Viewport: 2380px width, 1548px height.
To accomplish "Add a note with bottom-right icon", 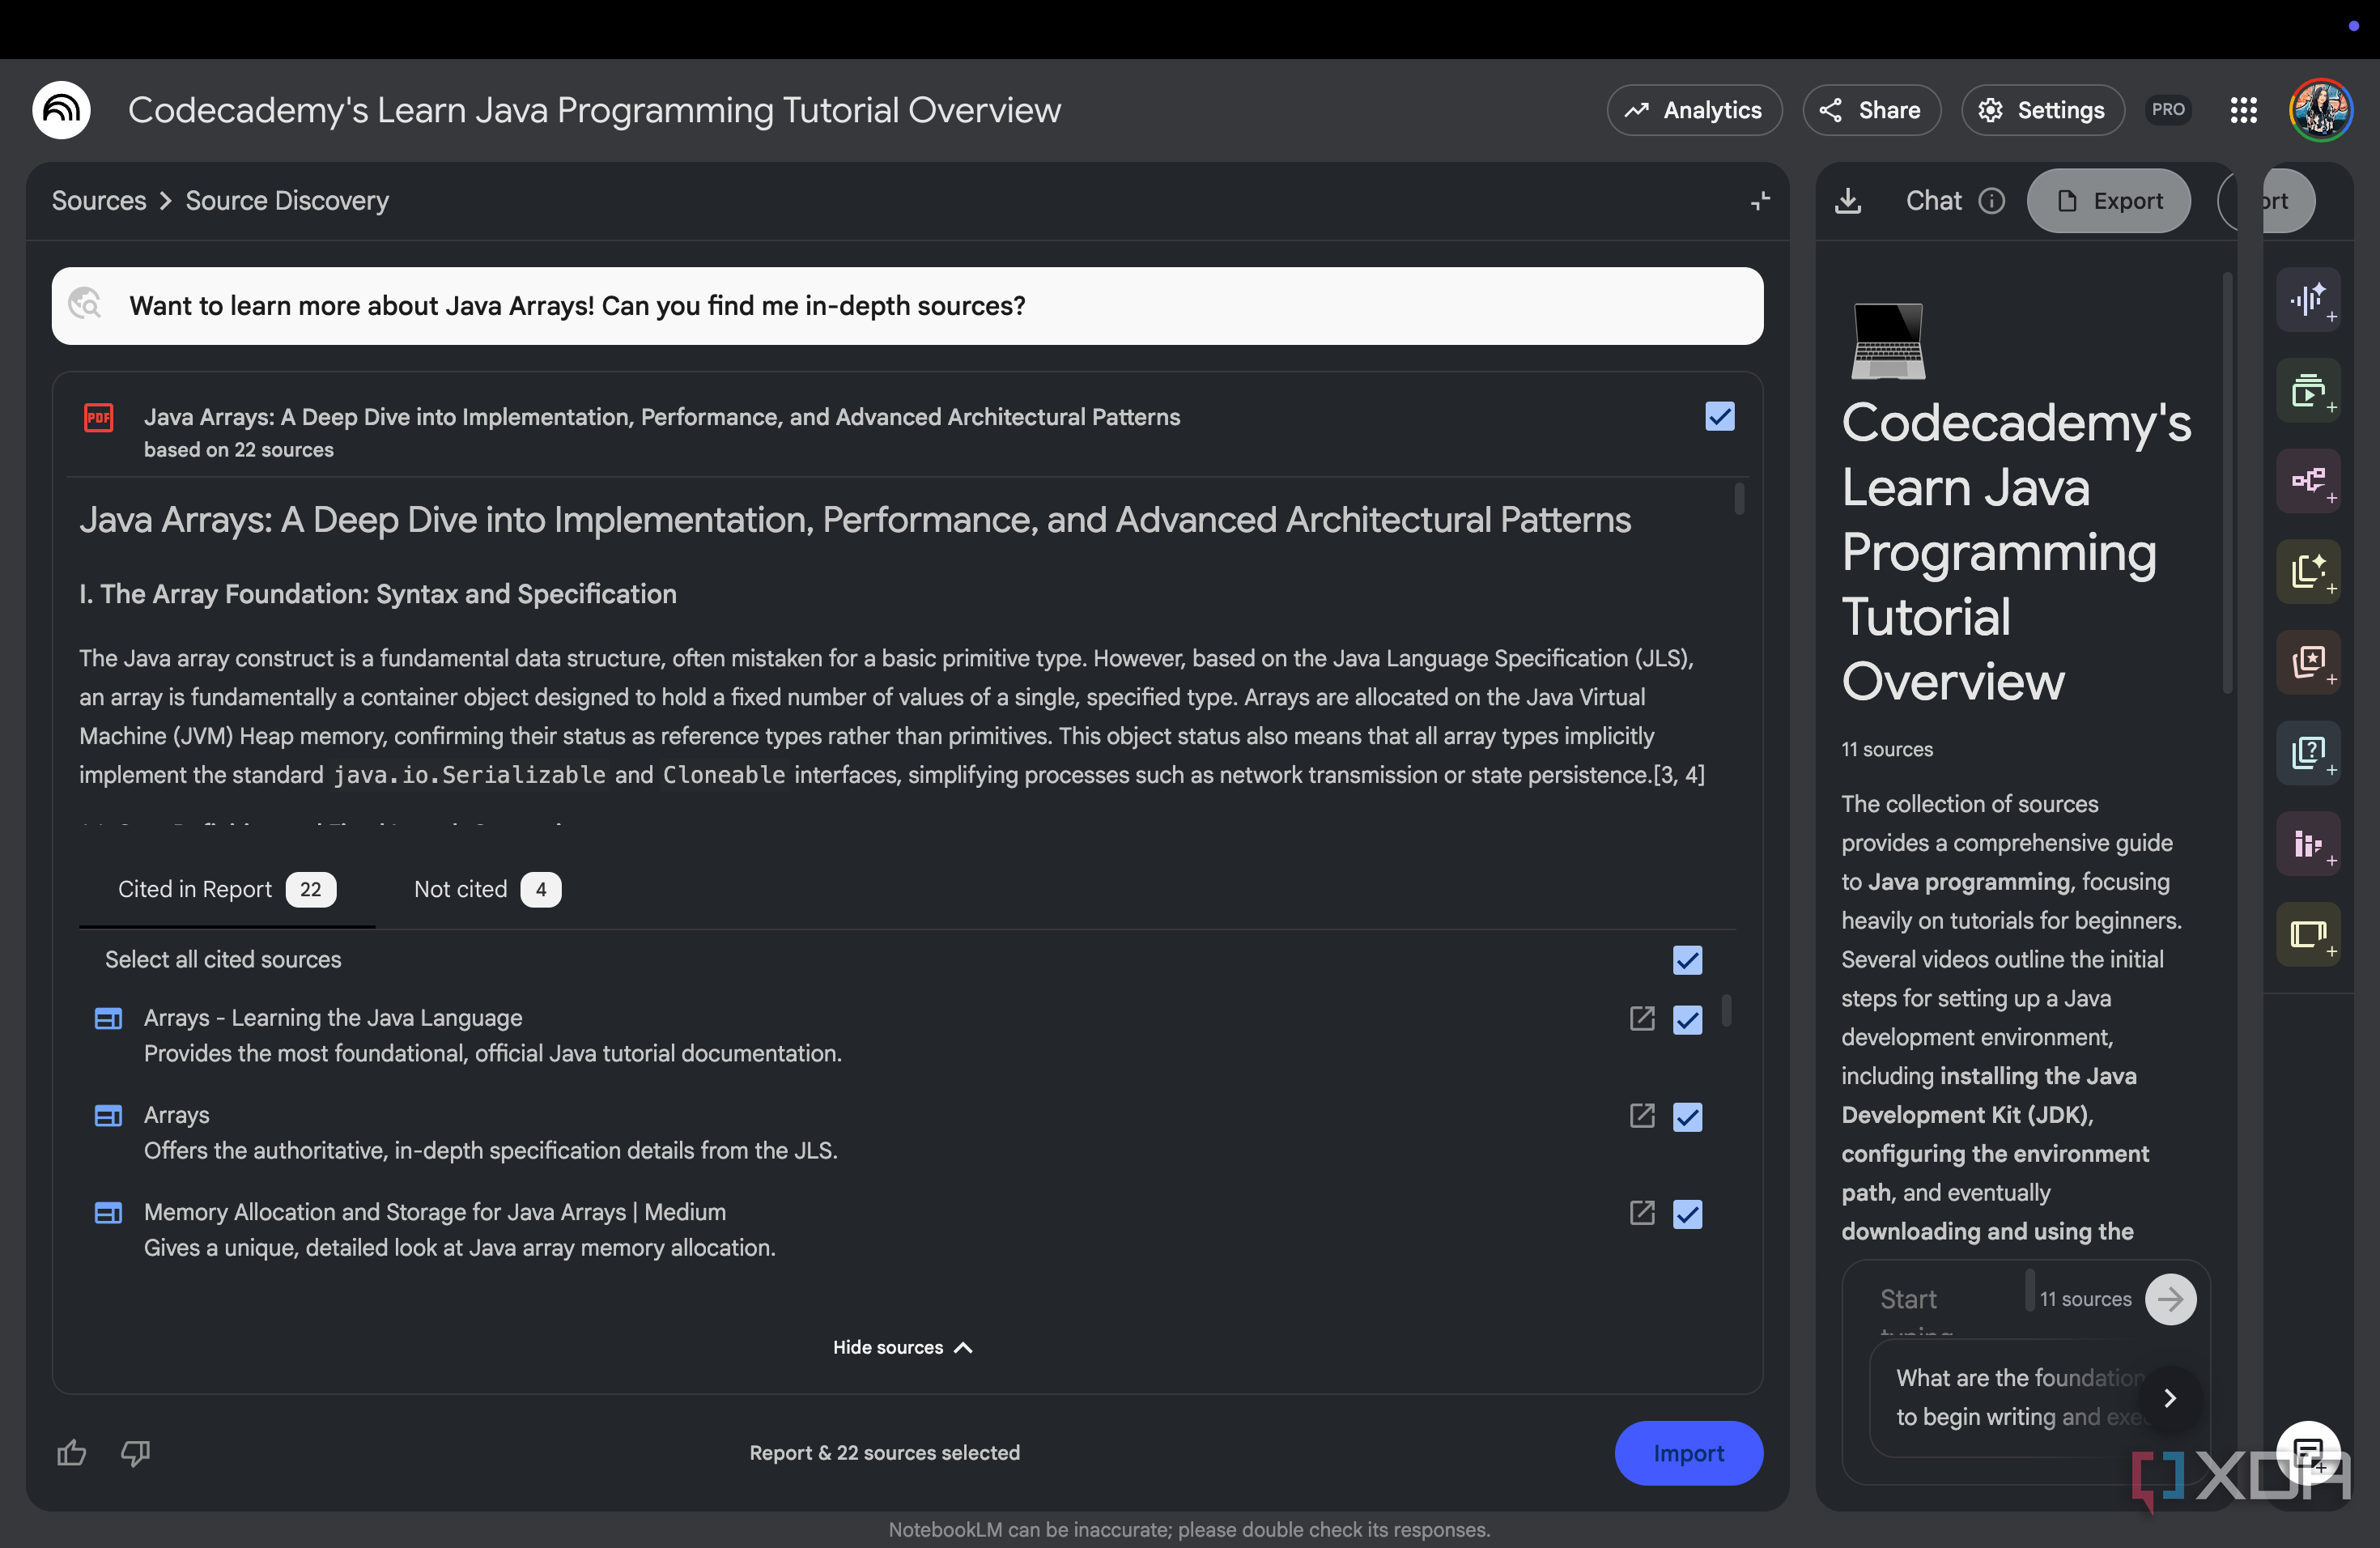I will [2308, 1453].
